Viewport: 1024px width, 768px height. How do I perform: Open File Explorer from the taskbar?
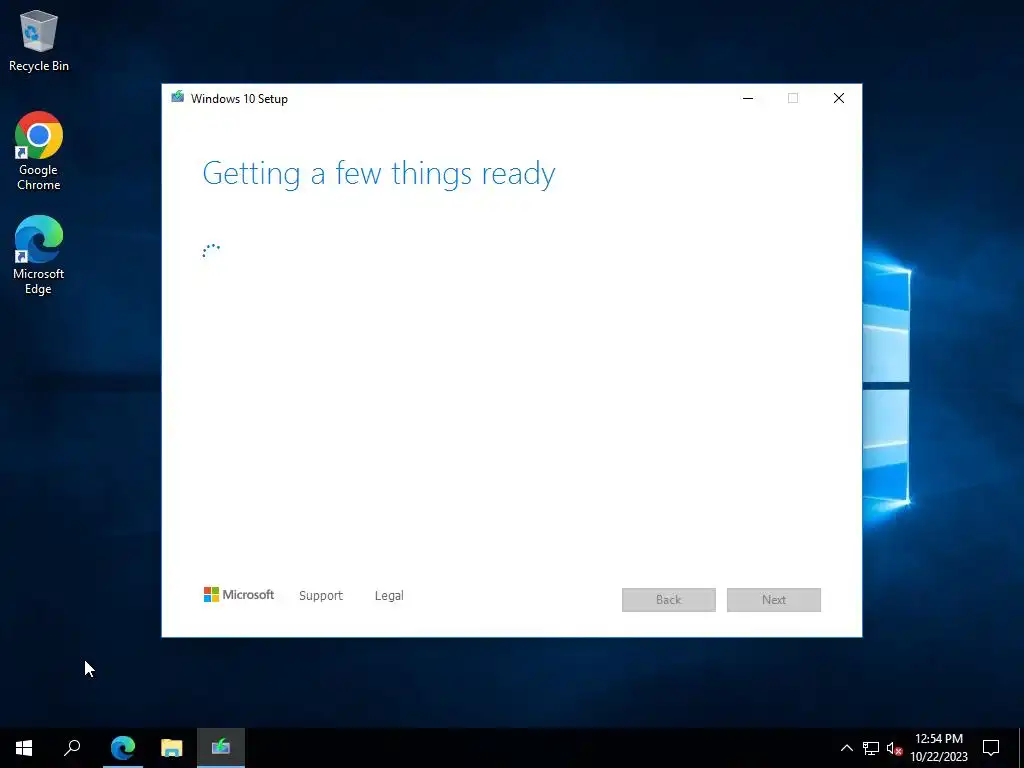click(x=172, y=748)
